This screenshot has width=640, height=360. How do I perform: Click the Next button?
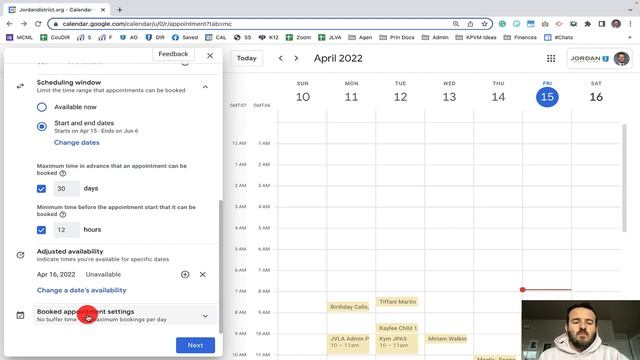click(x=196, y=345)
